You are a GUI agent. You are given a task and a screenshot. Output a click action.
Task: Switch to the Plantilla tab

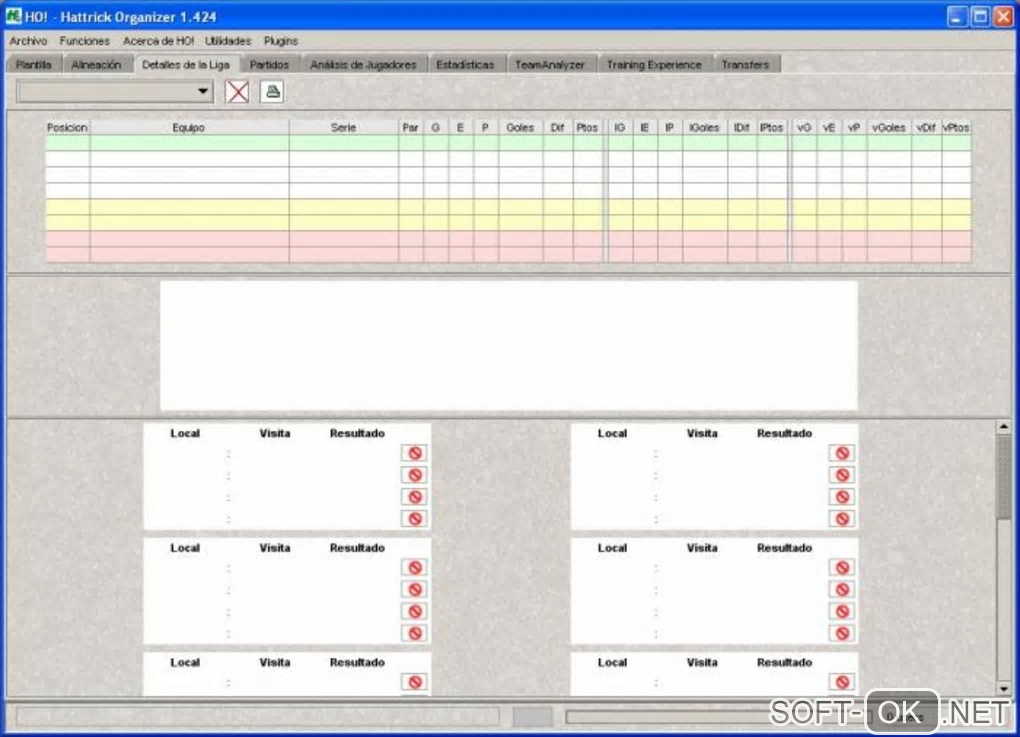33,64
